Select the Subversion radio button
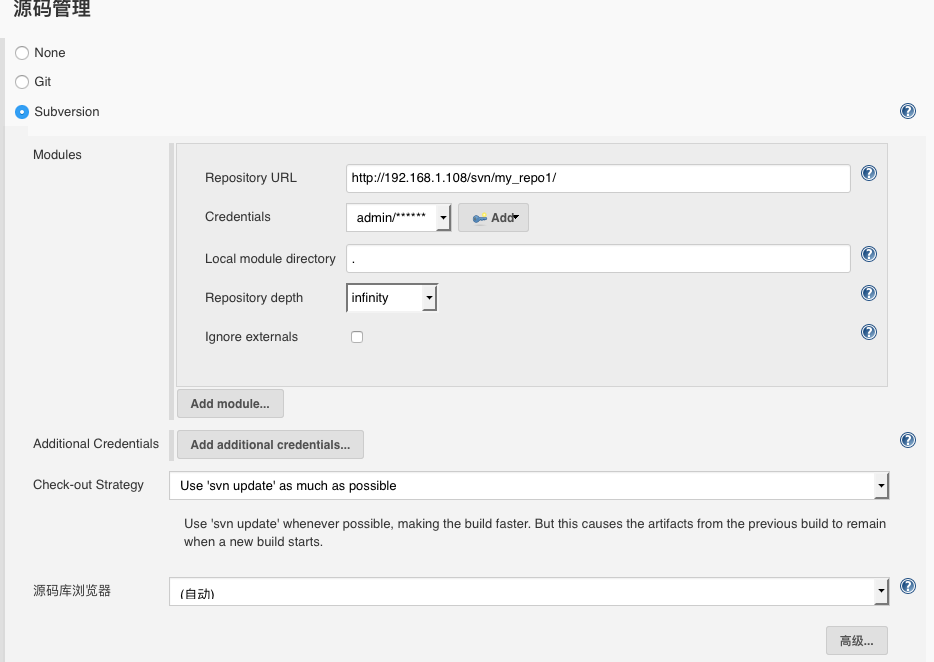934x662 pixels. click(x=22, y=112)
